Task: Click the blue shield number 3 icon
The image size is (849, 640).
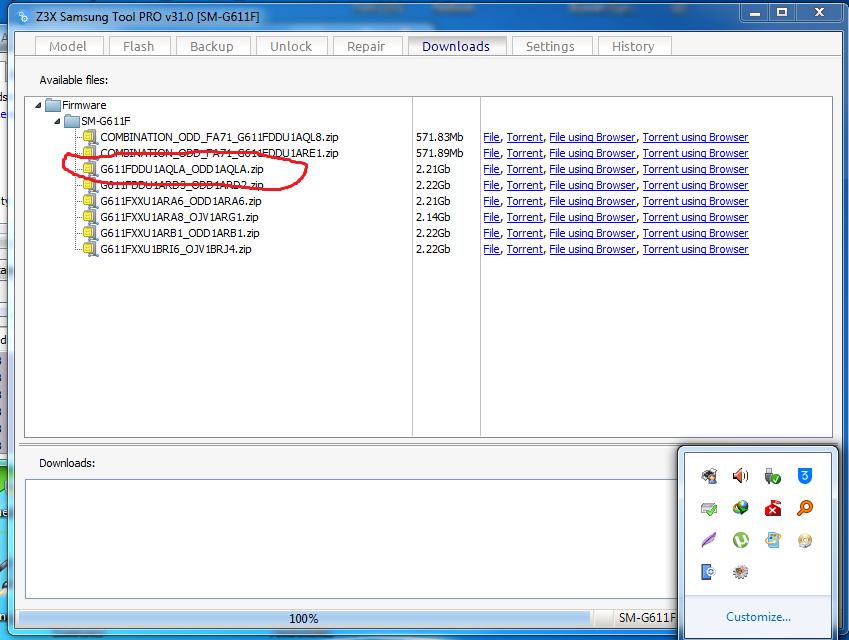Action: 805,476
